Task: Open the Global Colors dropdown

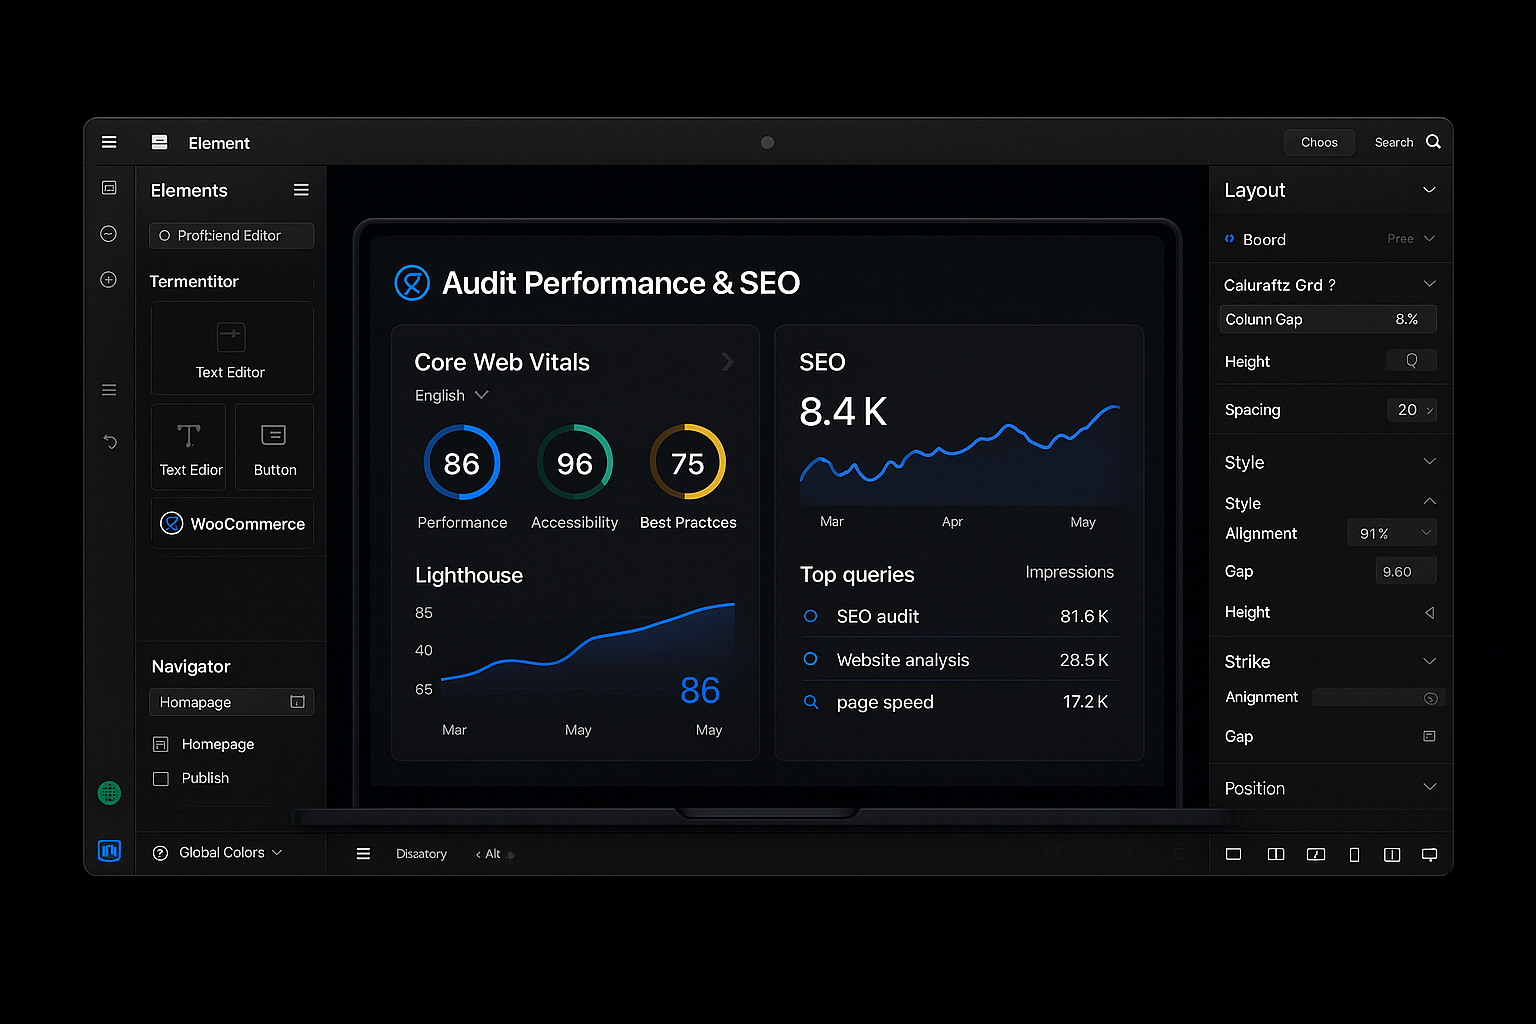Action: (x=218, y=853)
